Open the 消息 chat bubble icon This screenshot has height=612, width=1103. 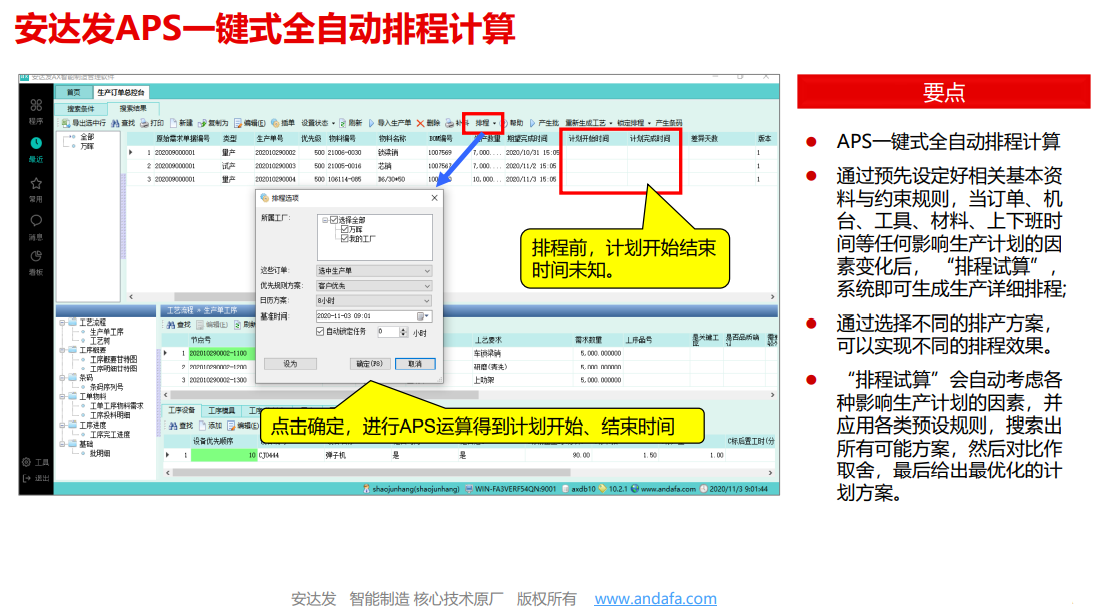pyautogui.click(x=36, y=221)
